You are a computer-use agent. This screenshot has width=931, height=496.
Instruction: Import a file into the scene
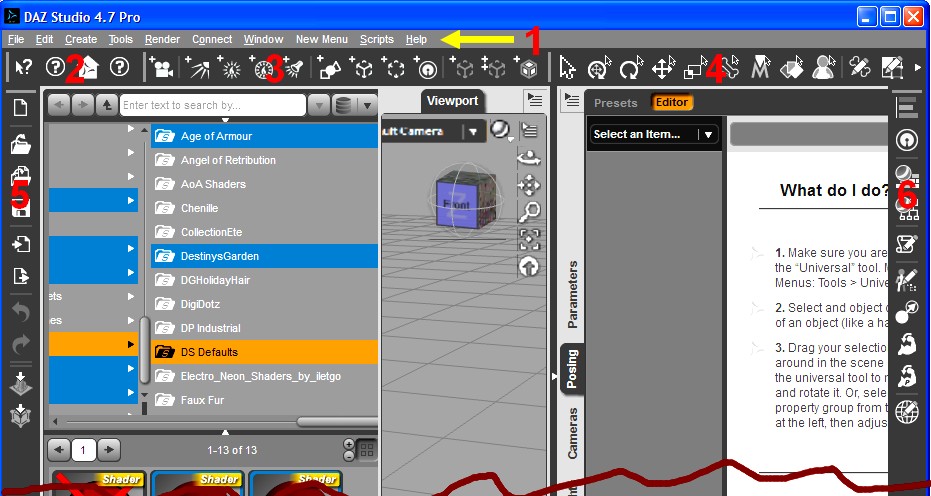click(21, 244)
